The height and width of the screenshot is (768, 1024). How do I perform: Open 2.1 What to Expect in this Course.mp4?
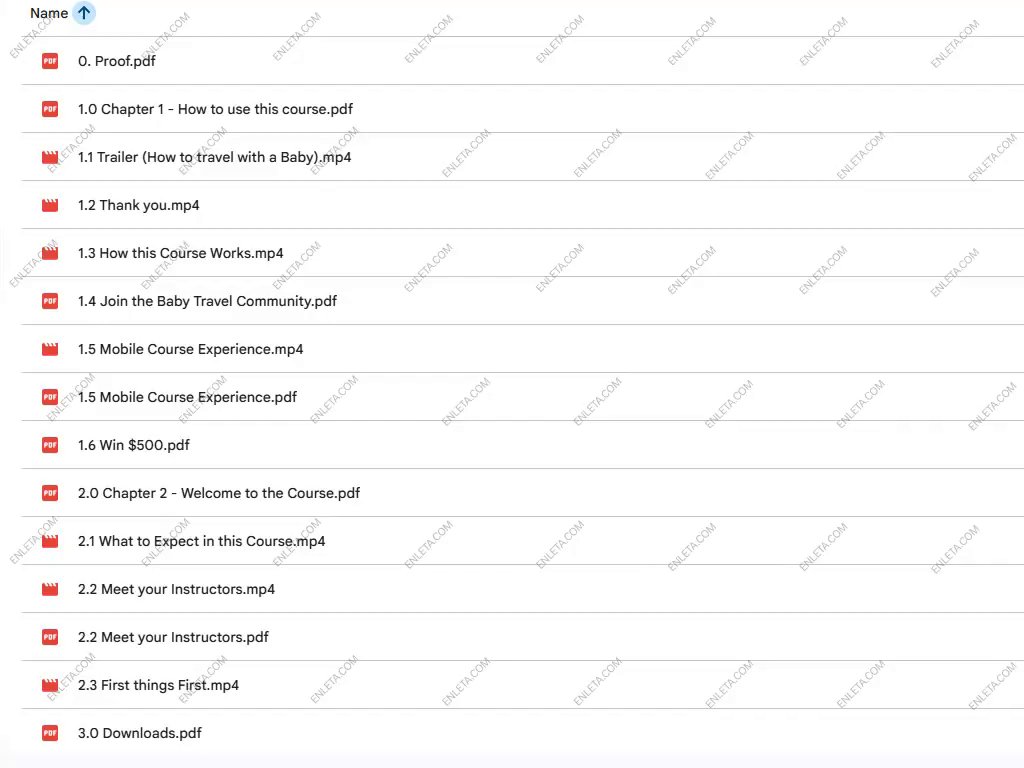pyautogui.click(x=201, y=541)
